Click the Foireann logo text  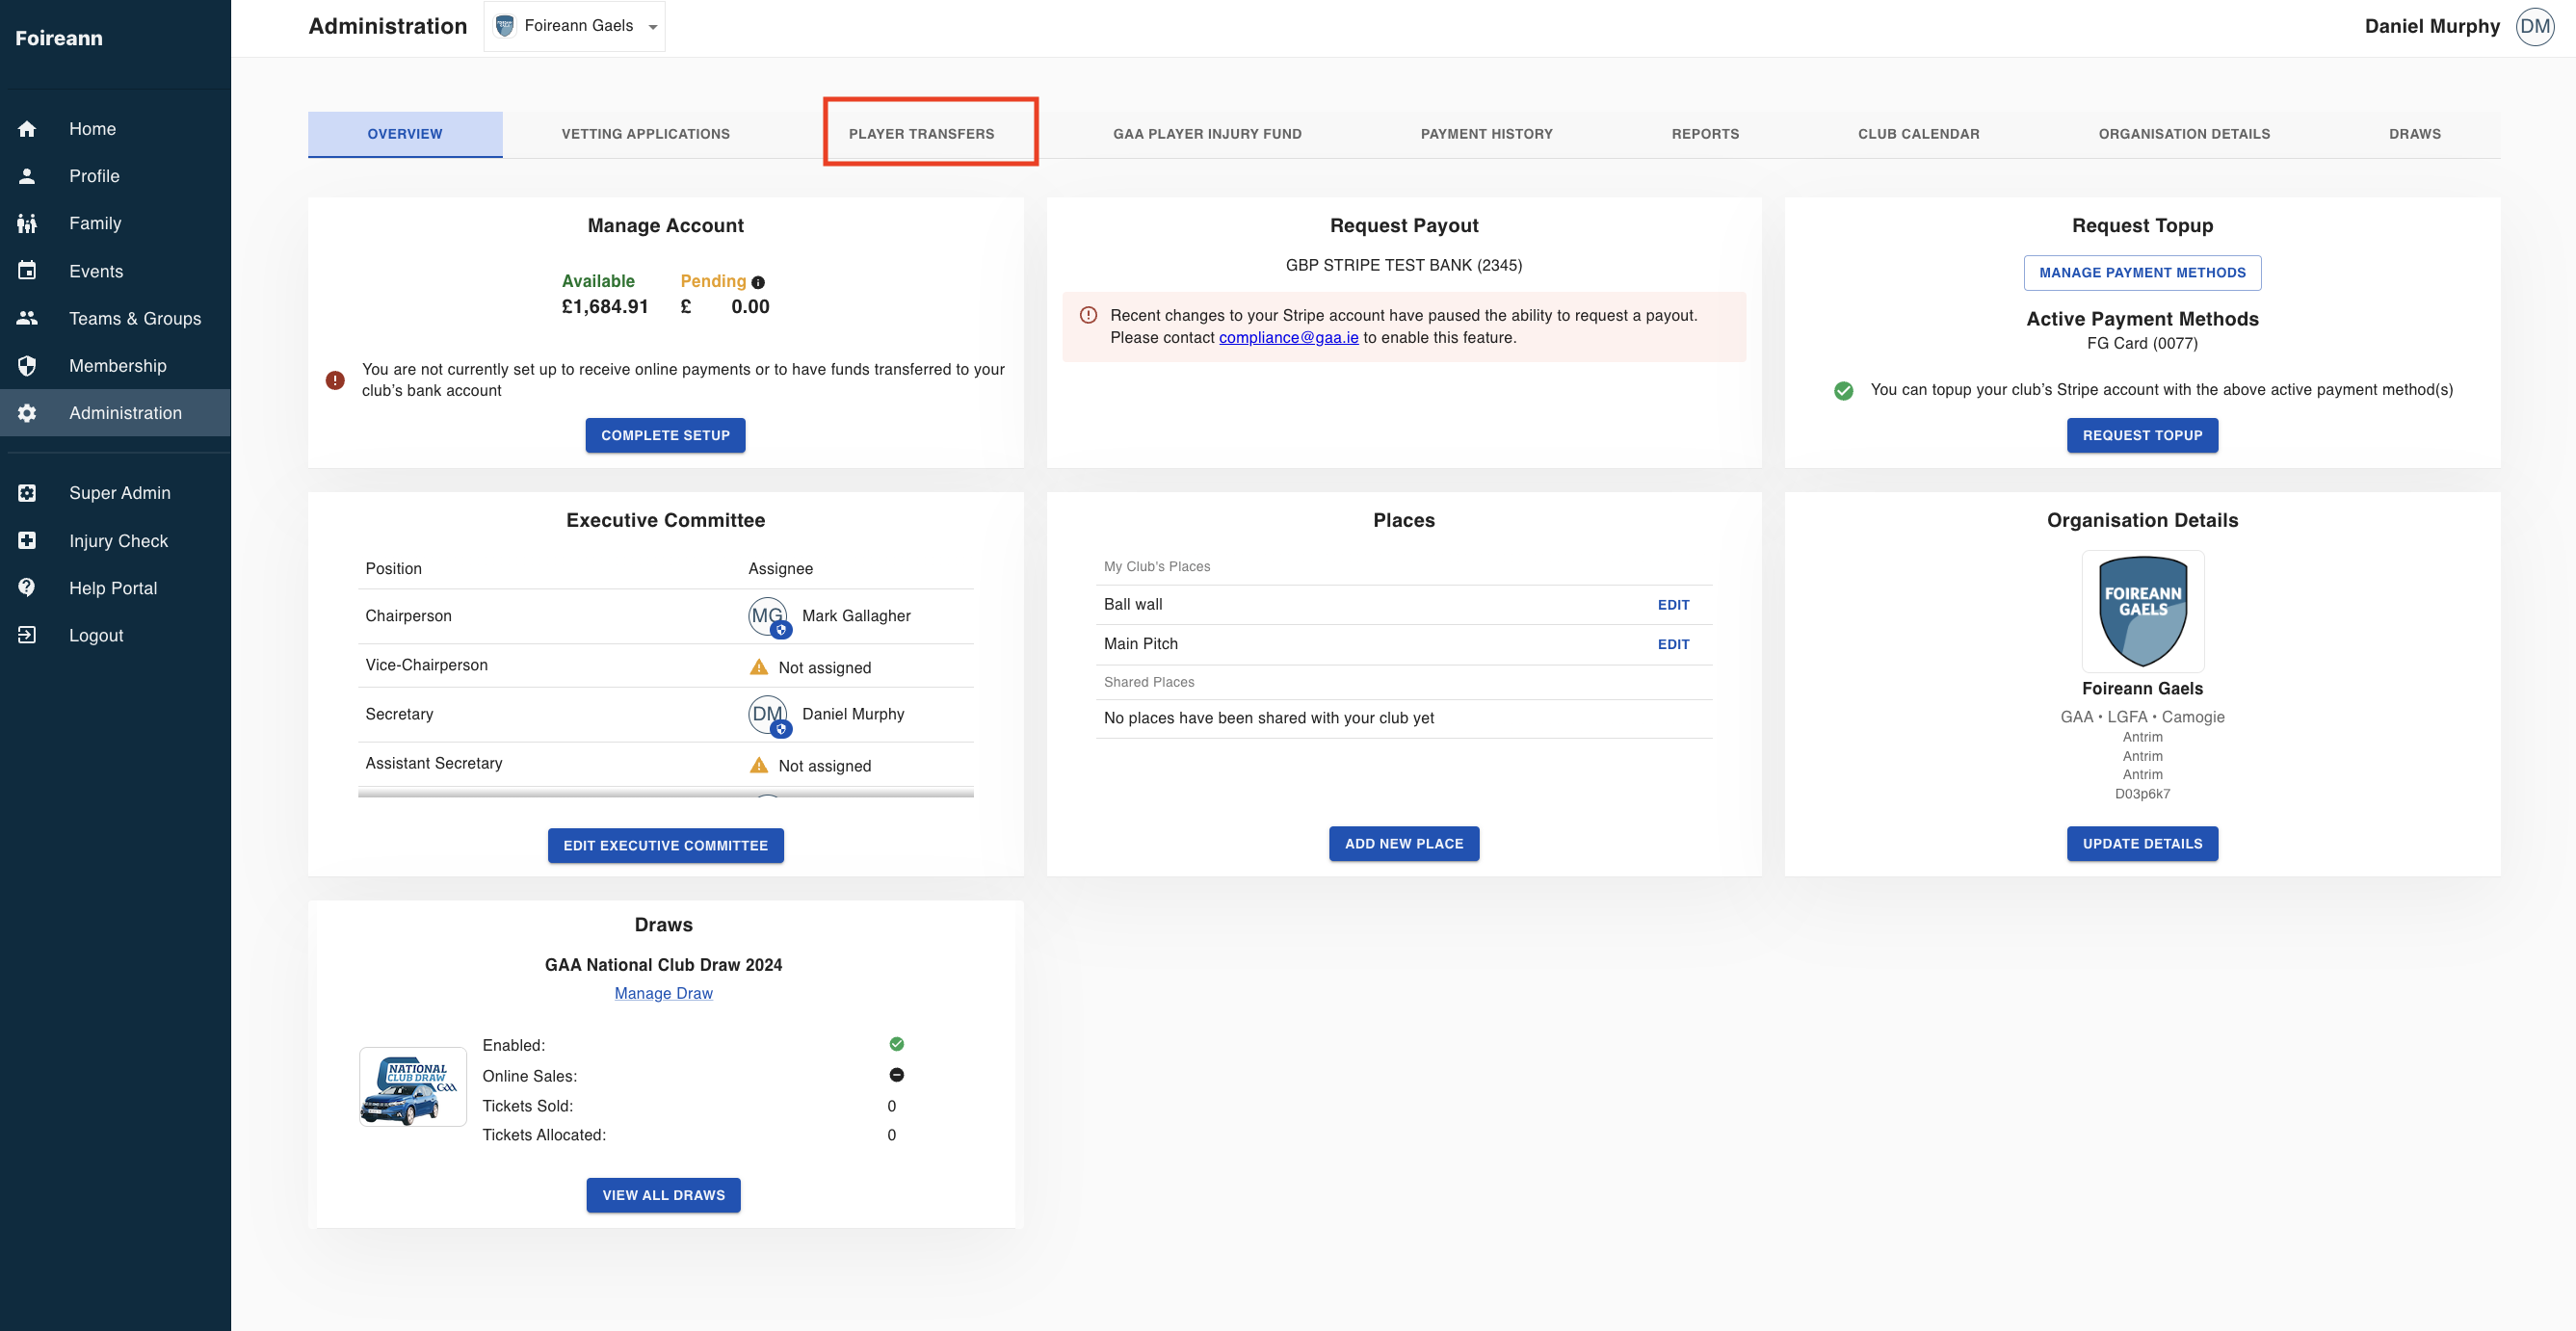click(59, 38)
